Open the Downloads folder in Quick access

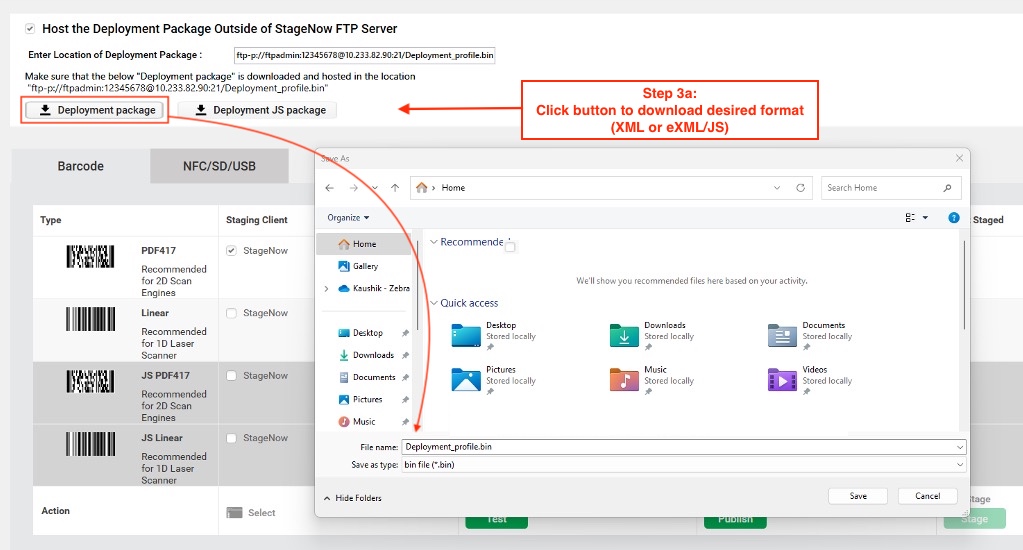(x=624, y=335)
